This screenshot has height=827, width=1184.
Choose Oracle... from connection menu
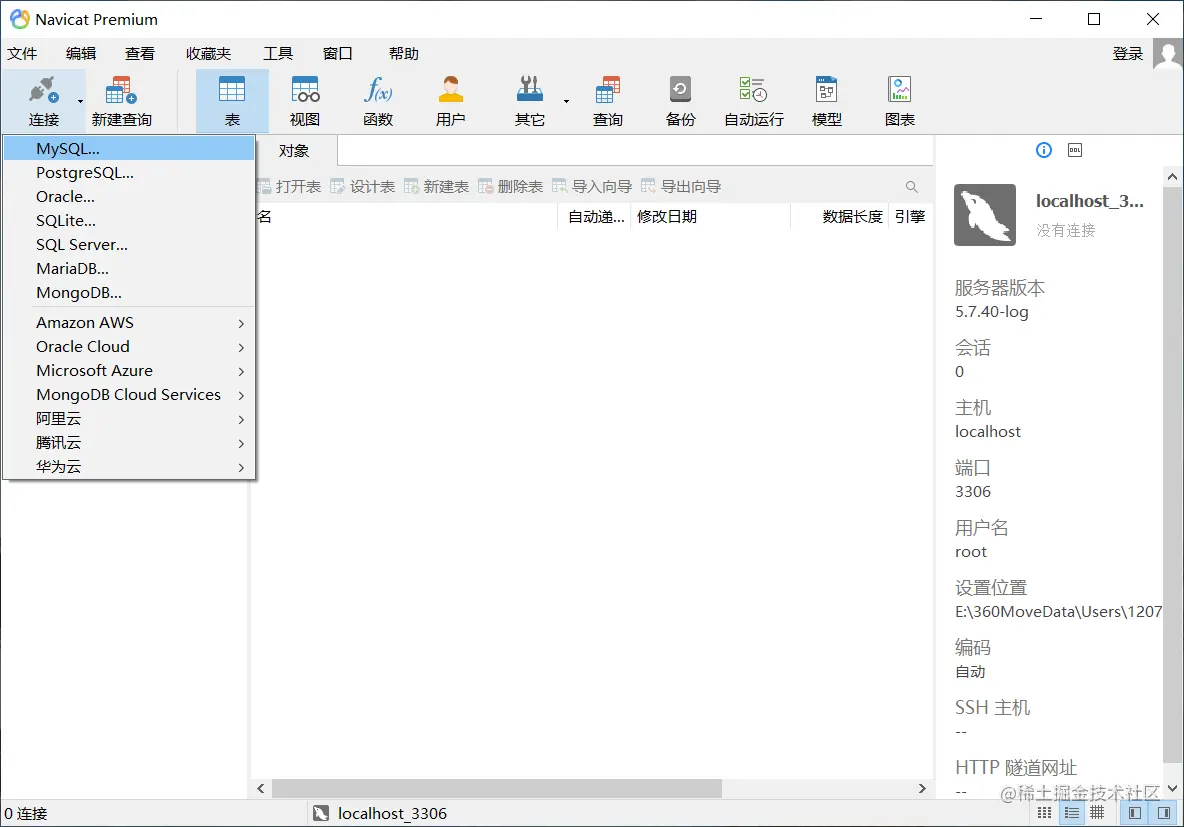pyautogui.click(x=129, y=196)
